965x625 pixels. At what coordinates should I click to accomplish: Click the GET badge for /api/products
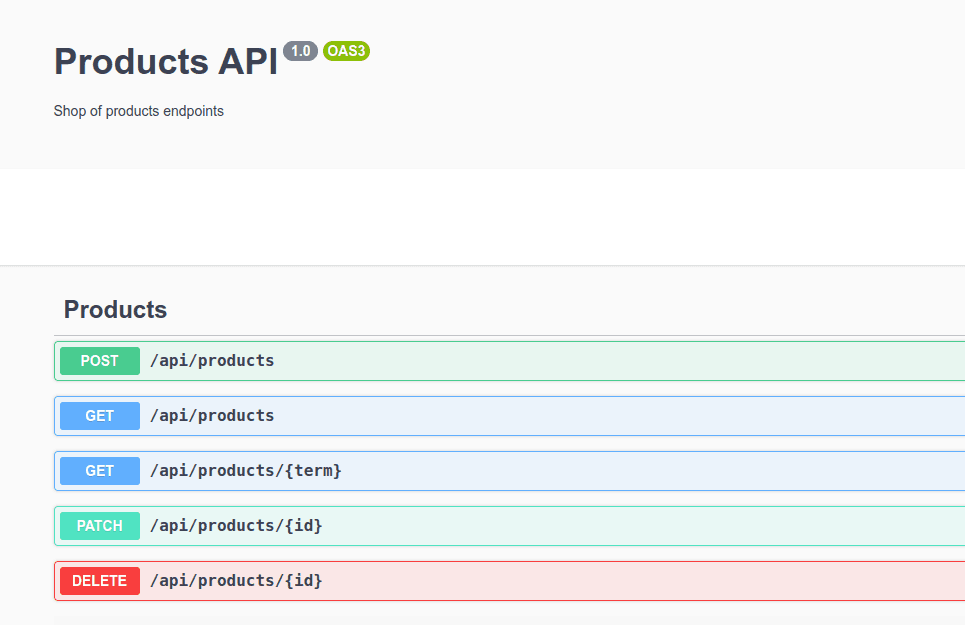pyautogui.click(x=100, y=416)
